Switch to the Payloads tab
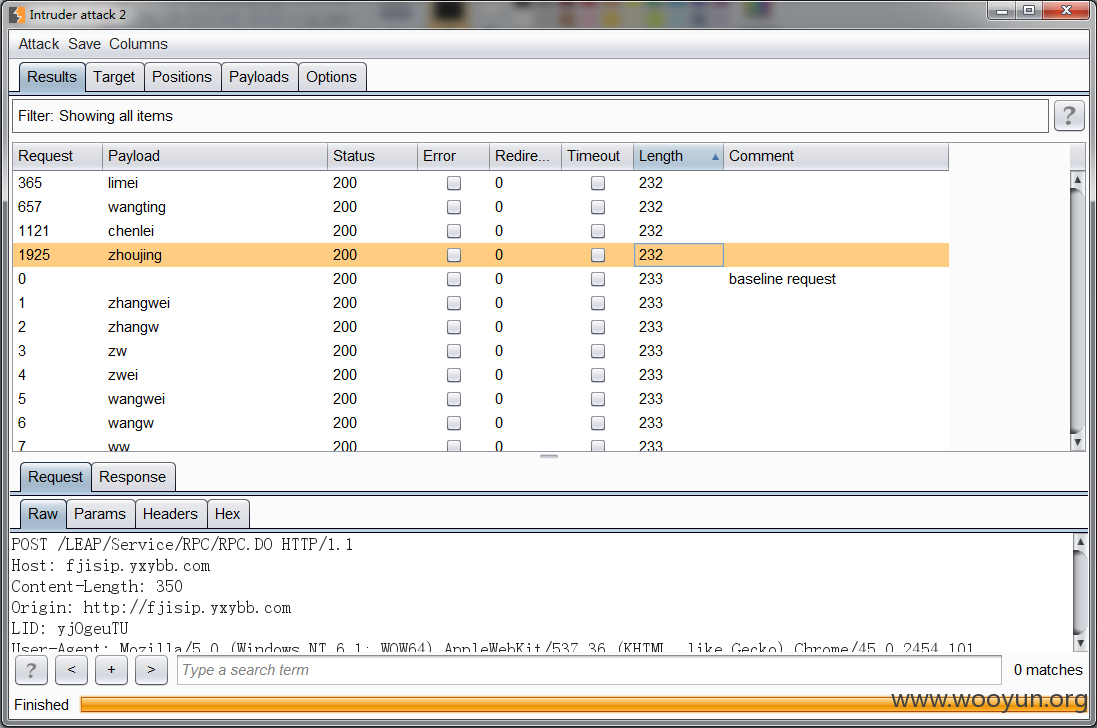This screenshot has width=1097, height=728. pyautogui.click(x=258, y=77)
